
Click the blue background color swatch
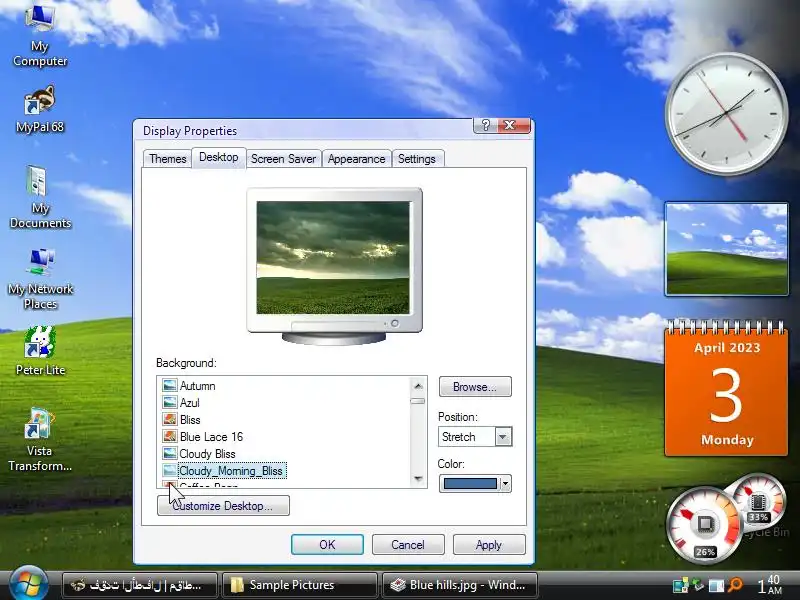pyautogui.click(x=470, y=483)
